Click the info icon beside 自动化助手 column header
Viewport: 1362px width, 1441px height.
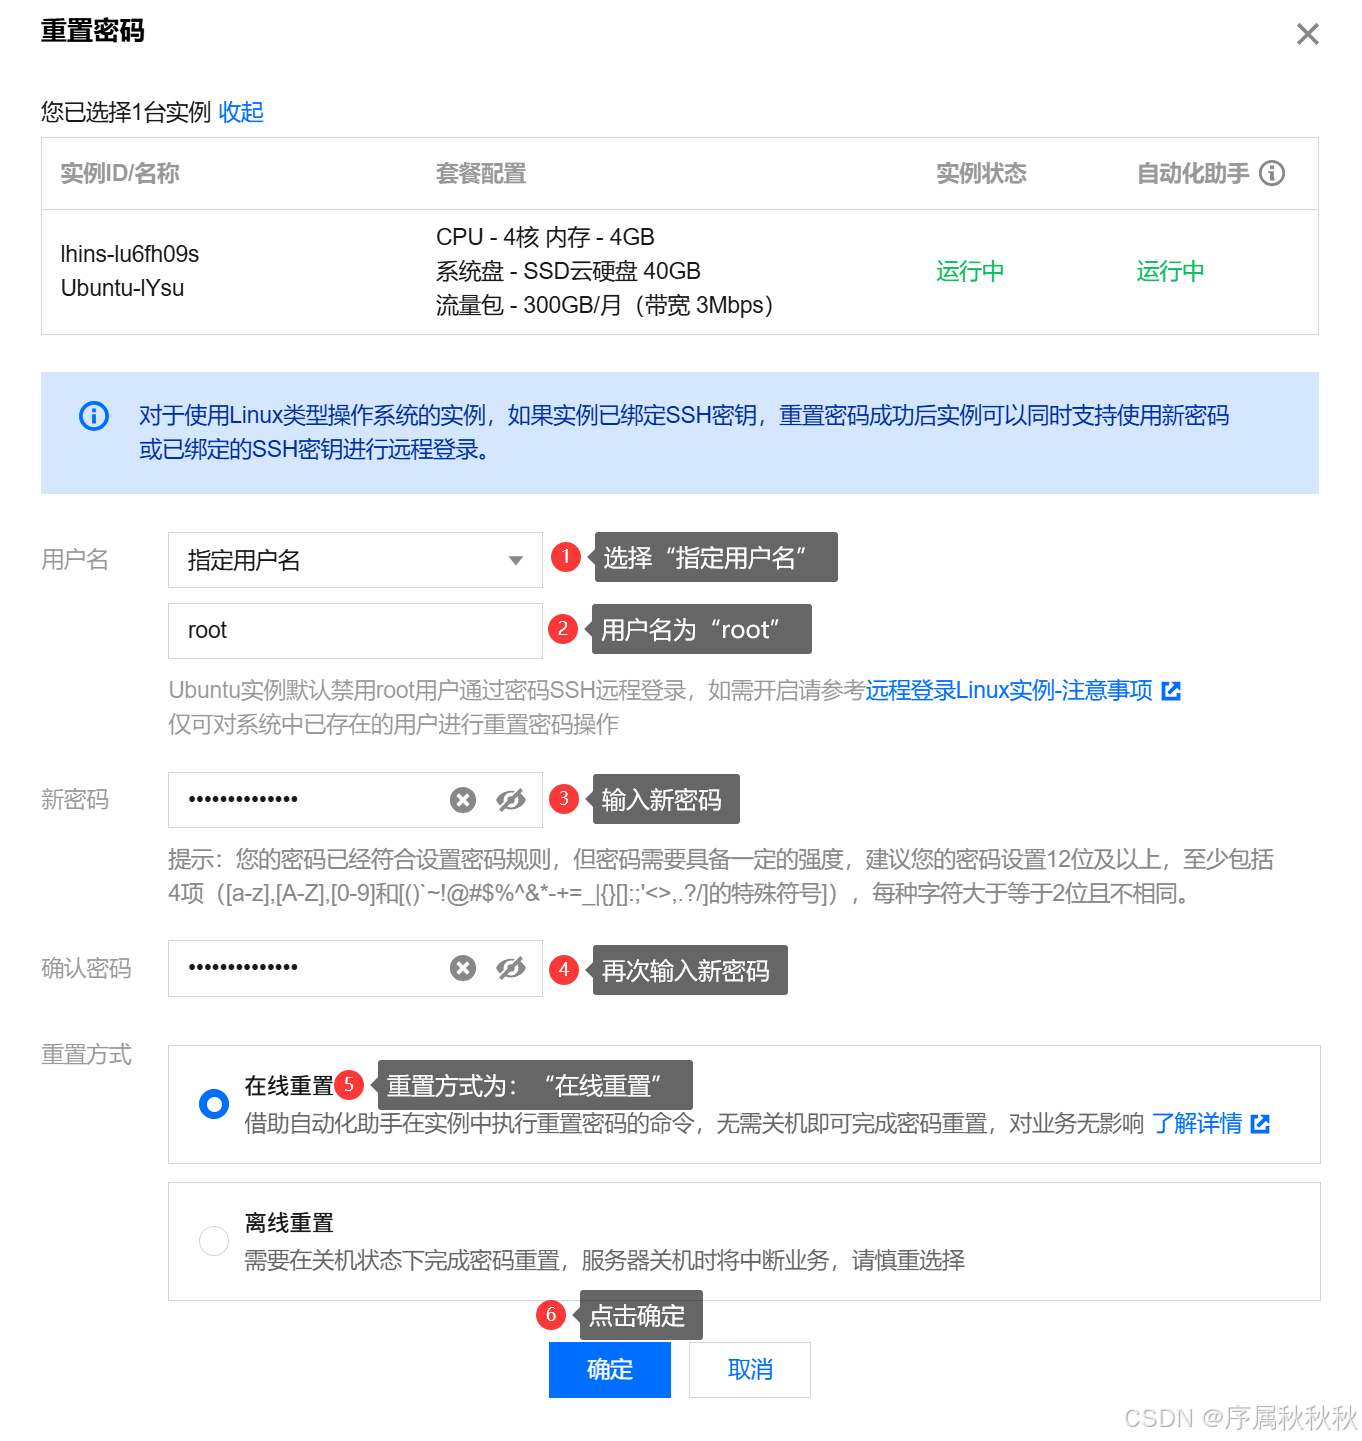1272,173
